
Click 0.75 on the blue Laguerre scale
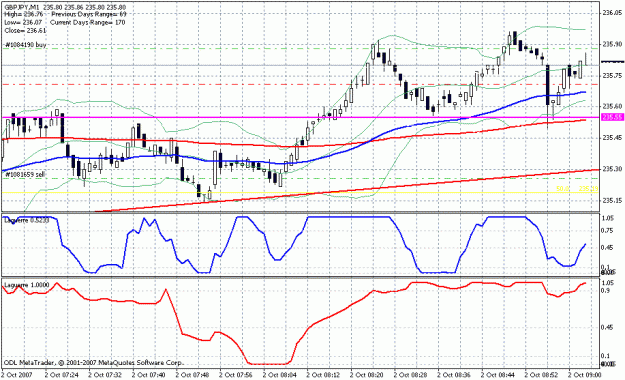pyautogui.click(x=607, y=230)
